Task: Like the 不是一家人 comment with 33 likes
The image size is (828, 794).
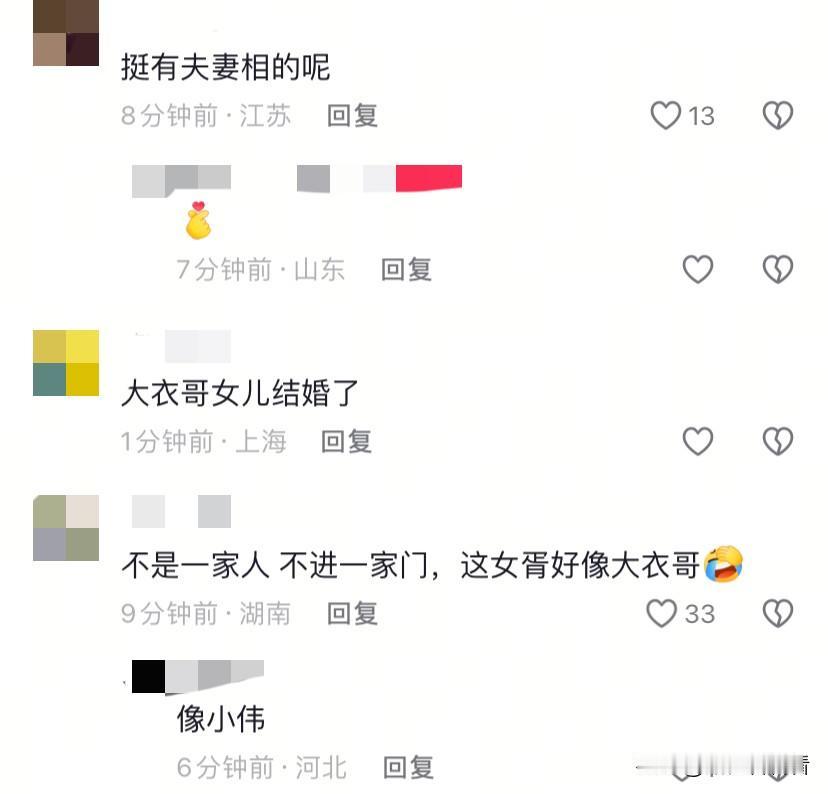Action: (x=661, y=613)
